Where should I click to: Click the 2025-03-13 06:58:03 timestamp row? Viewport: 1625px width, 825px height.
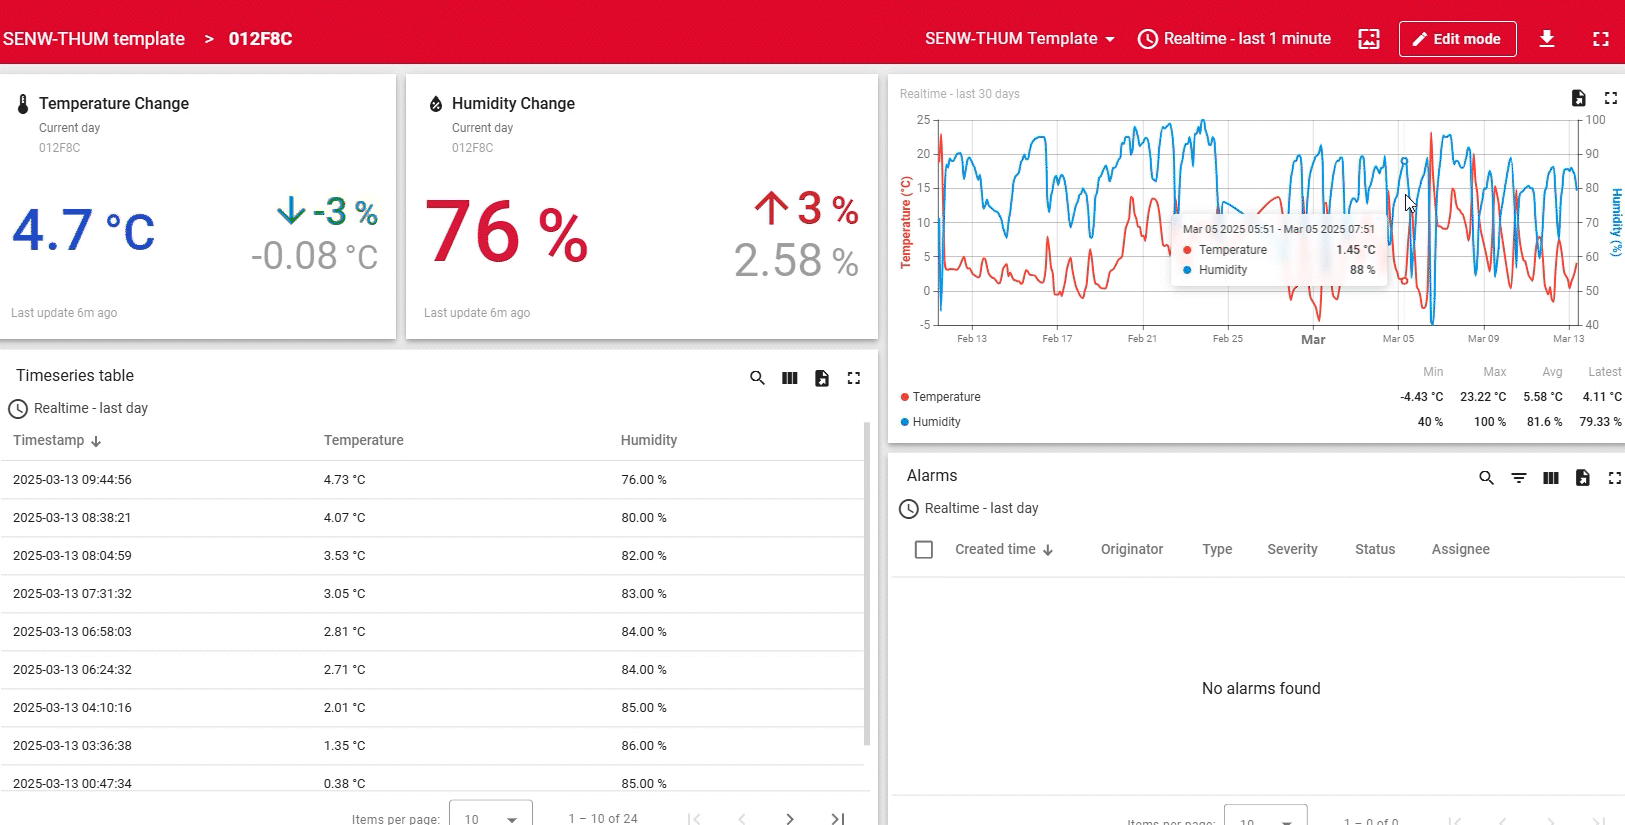pyautogui.click(x=72, y=632)
